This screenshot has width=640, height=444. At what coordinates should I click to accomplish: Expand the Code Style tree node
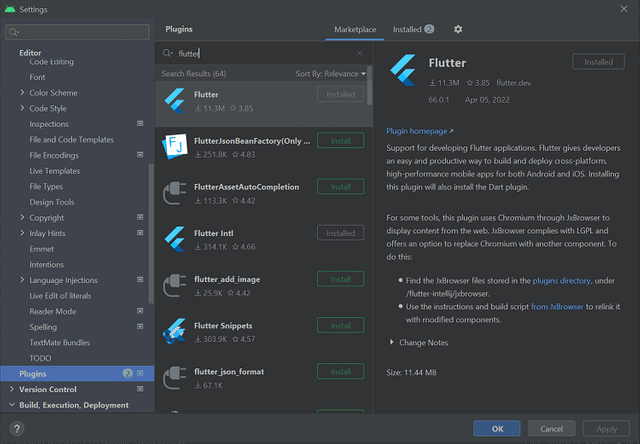(x=22, y=108)
